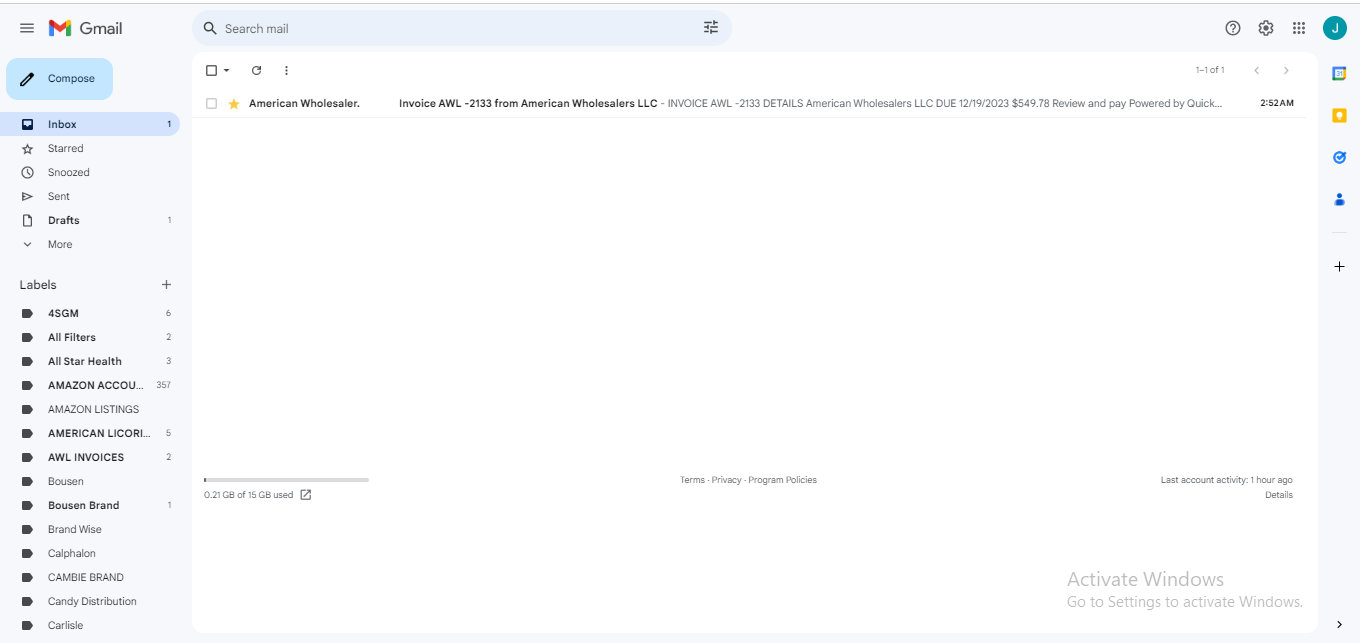The height and width of the screenshot is (643, 1360).
Task: Open the AWL INVOICES label
Action: (90, 457)
